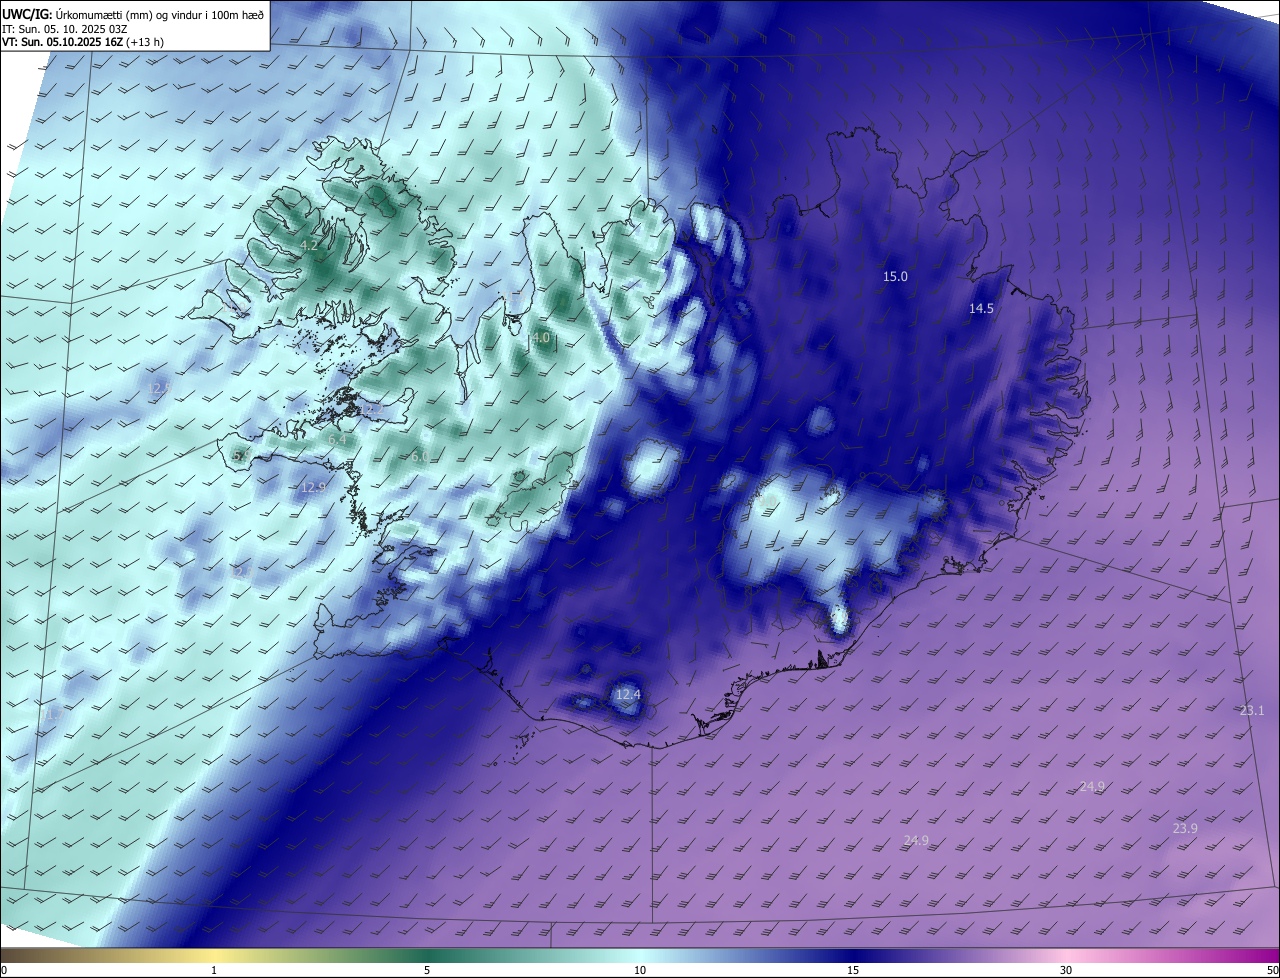1280x978 pixels.
Task: Click the 23.9 value label on the map
Action: (x=1185, y=829)
